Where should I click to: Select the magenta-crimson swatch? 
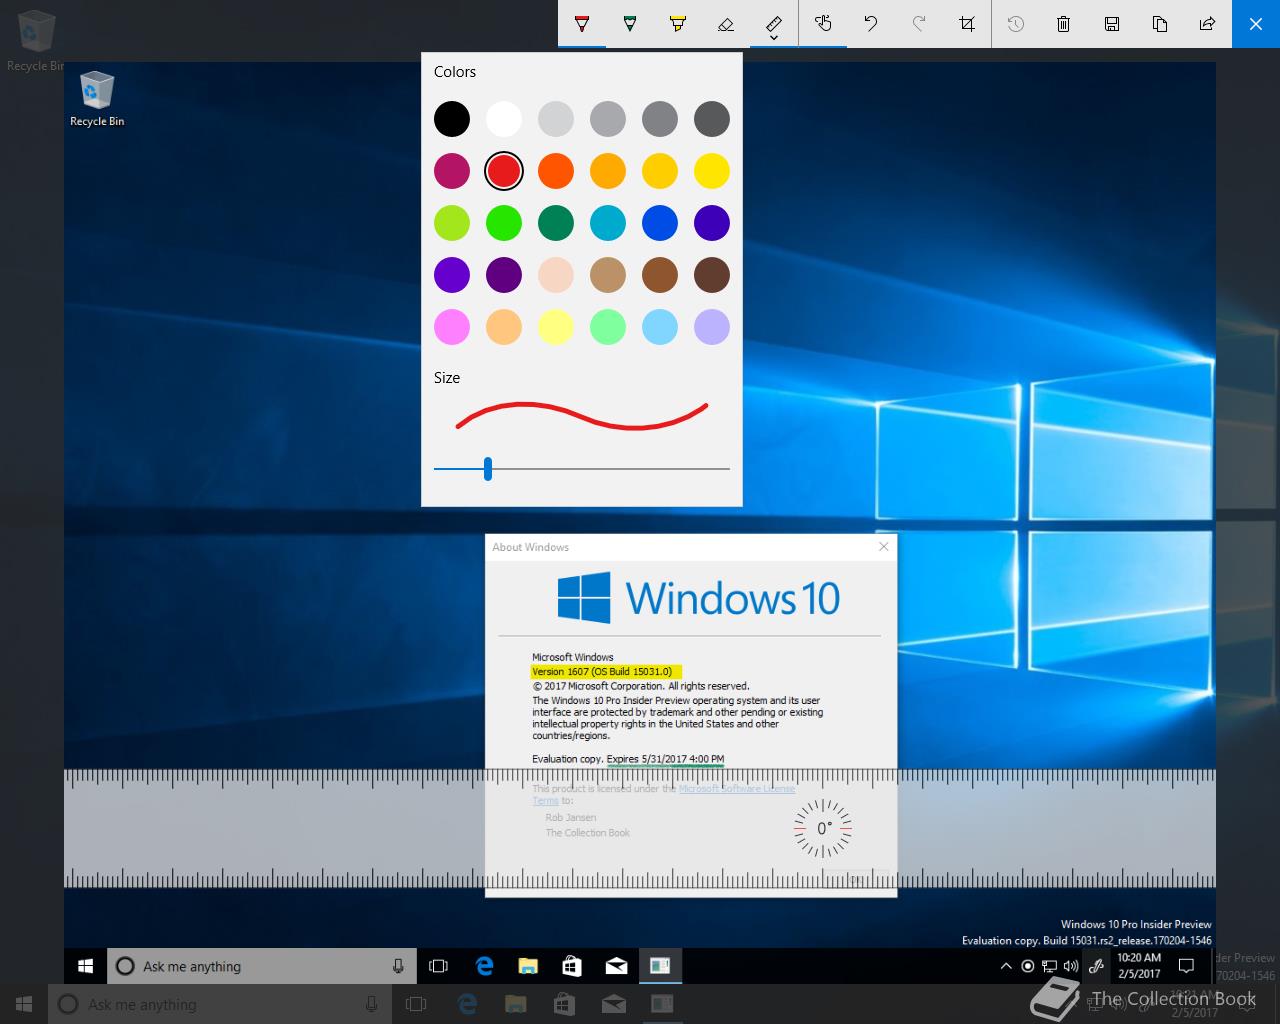pos(452,171)
